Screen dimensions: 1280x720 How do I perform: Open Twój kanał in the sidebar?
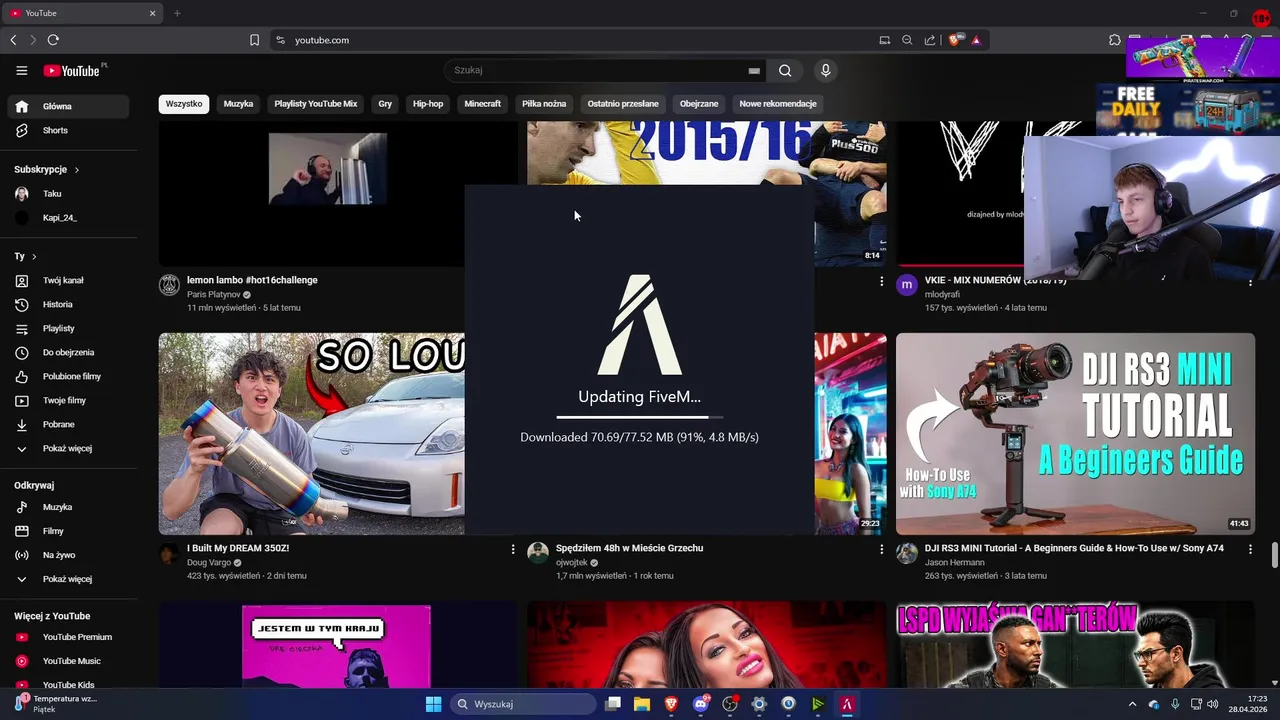pyautogui.click(x=68, y=280)
